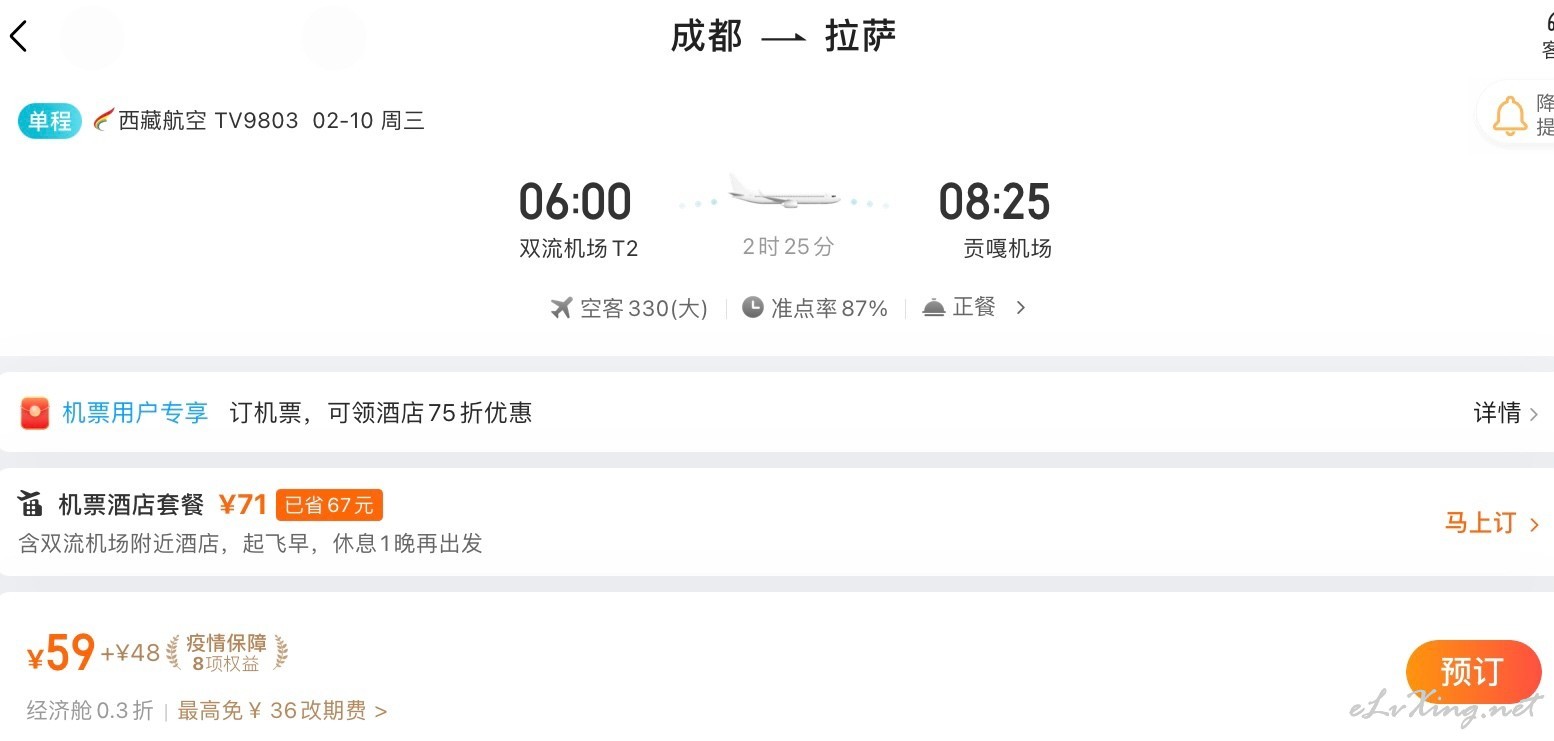Viewport: 1554px width, 741px height.
Task: Open 疫情保障 8项权益 badge
Action: (227, 652)
